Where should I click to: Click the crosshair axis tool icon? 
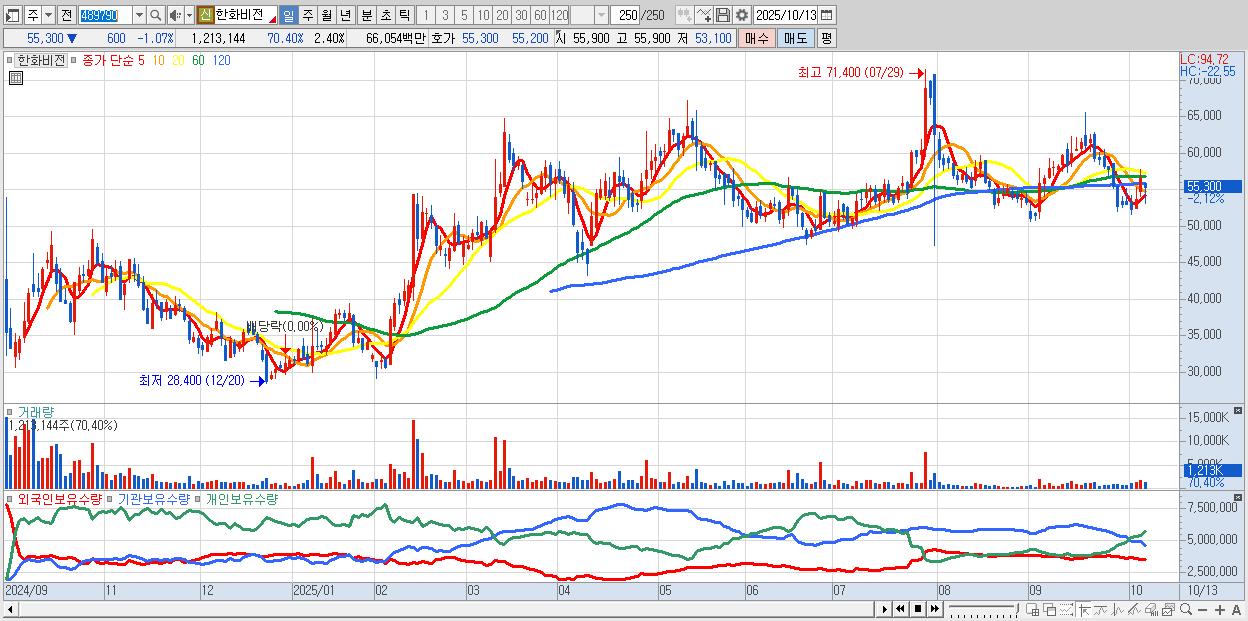1084,609
